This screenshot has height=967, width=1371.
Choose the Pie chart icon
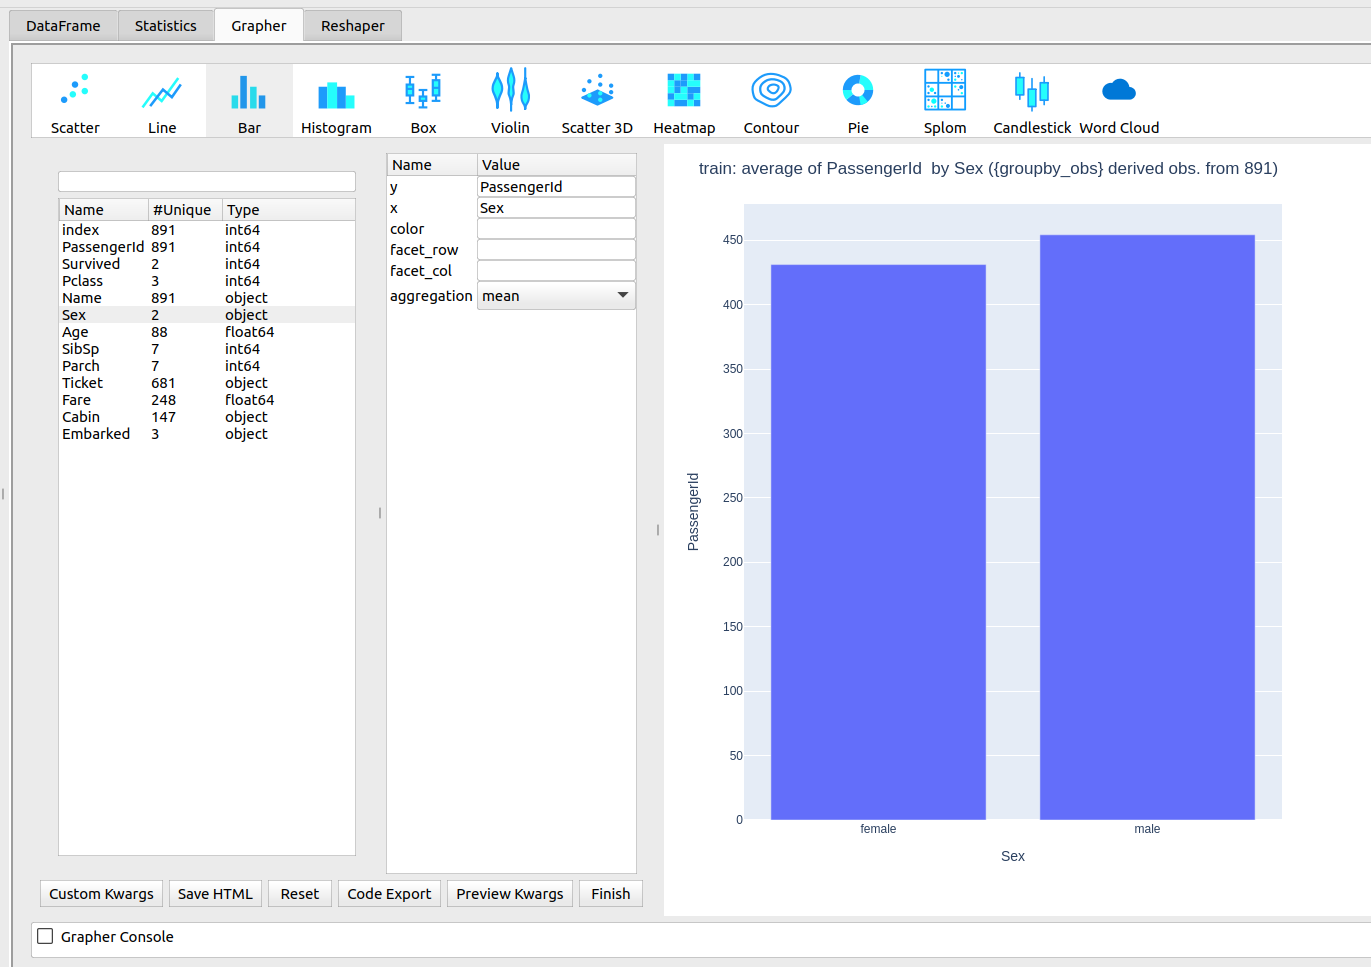pos(858,101)
